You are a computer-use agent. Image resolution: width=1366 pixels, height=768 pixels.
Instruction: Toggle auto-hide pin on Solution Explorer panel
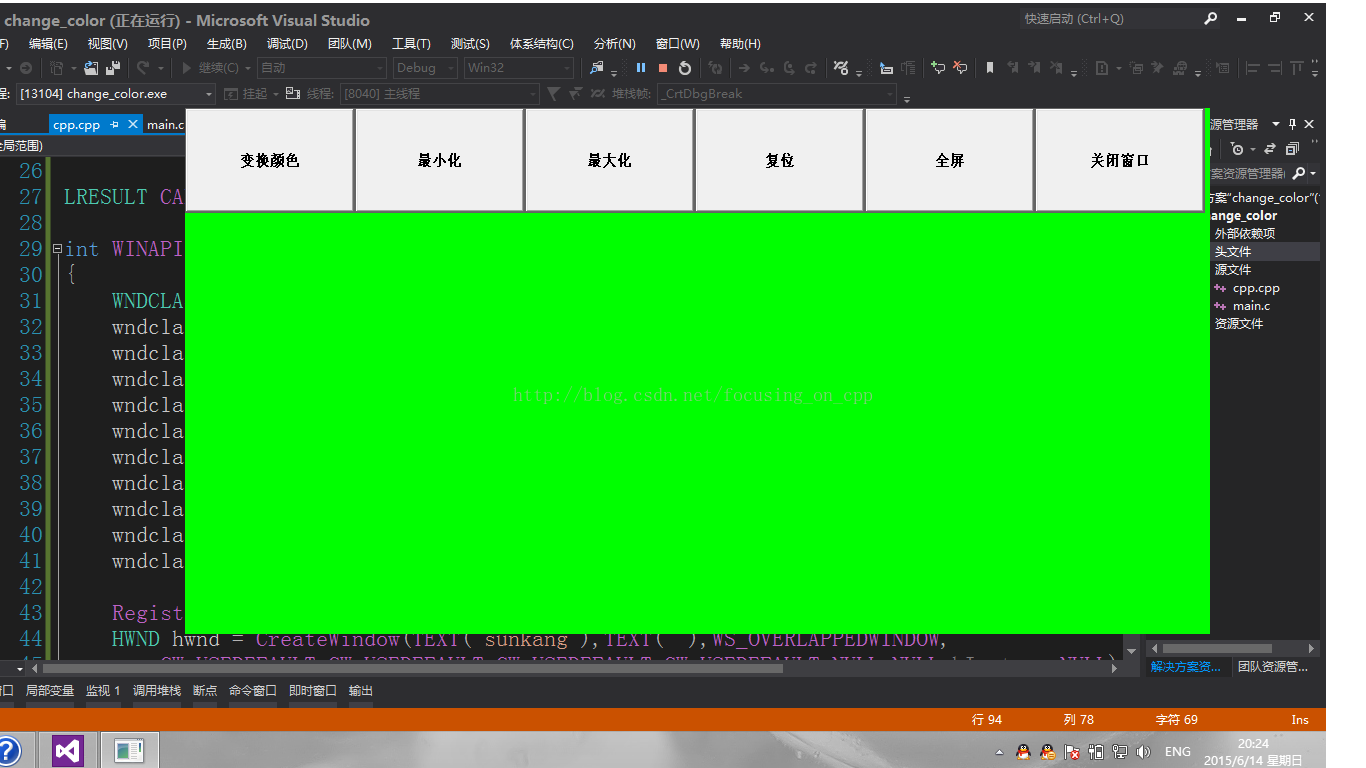[1292, 124]
